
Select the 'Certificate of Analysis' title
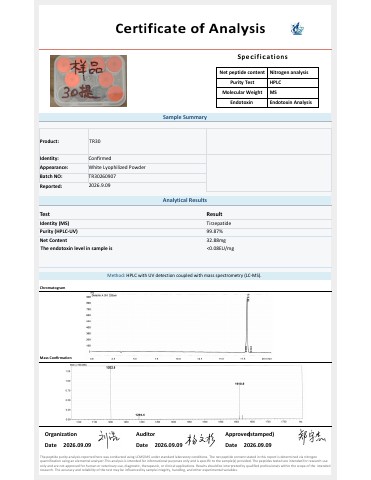pyautogui.click(x=190, y=28)
